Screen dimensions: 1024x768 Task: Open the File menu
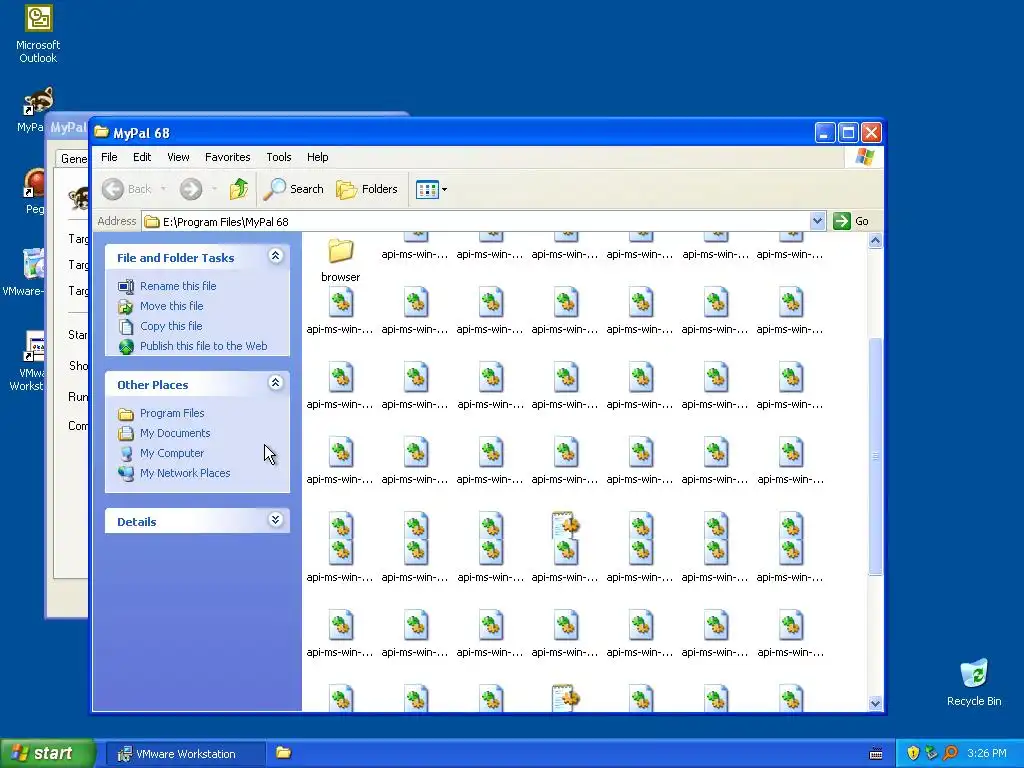pos(109,157)
